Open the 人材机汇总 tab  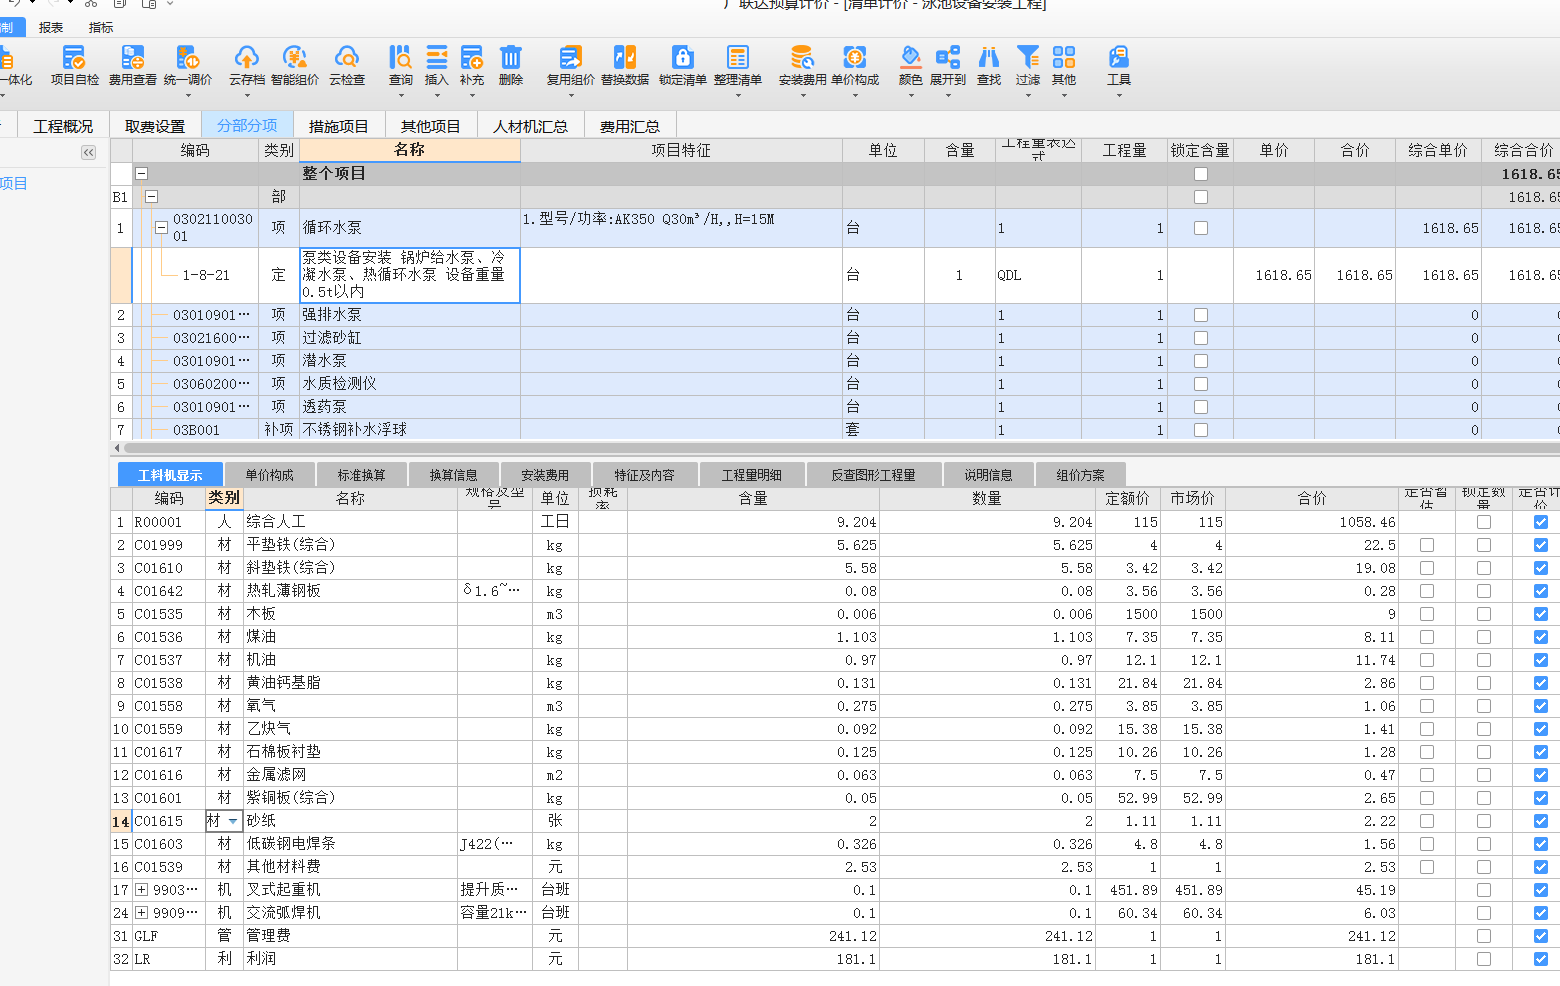pos(531,126)
